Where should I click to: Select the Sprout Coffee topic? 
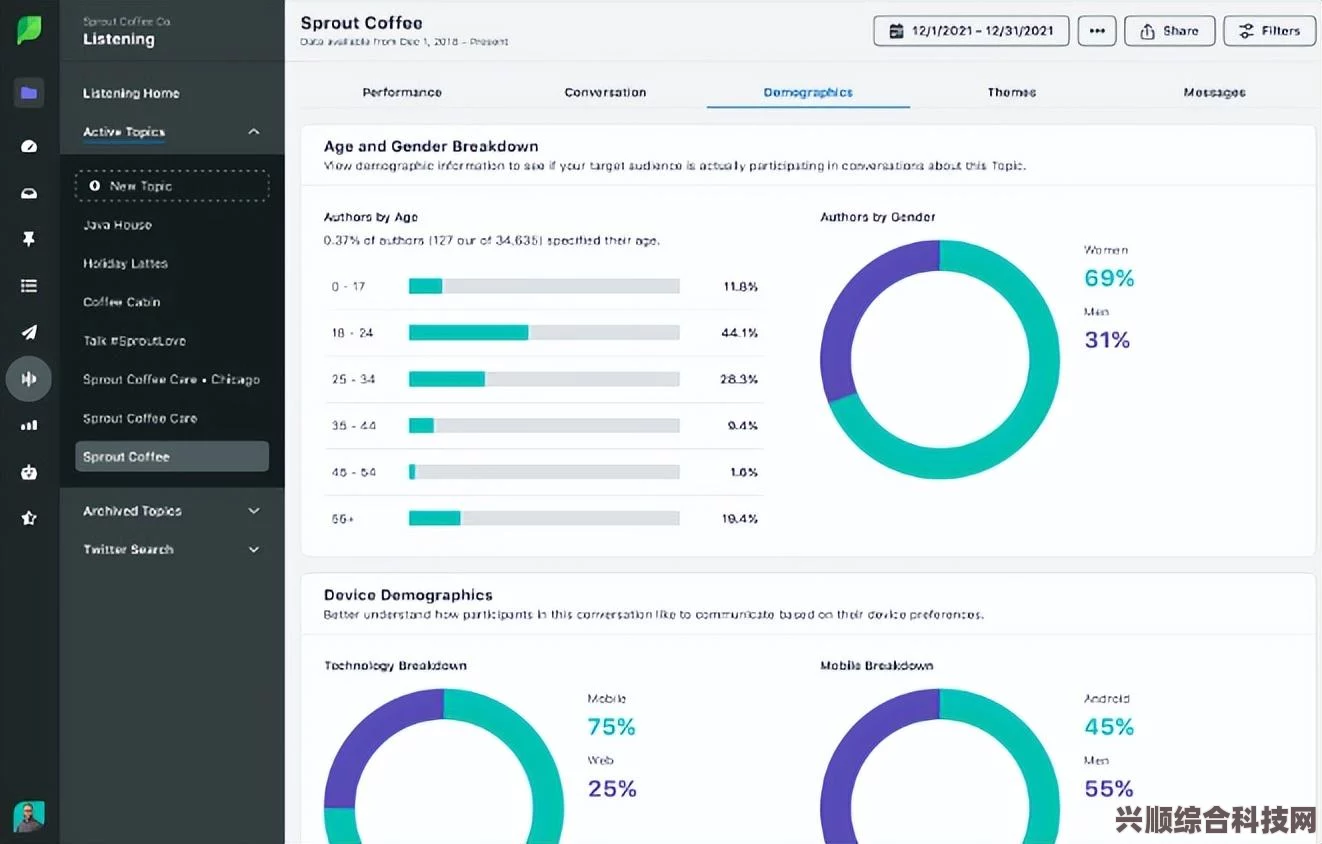pyautogui.click(x=172, y=457)
